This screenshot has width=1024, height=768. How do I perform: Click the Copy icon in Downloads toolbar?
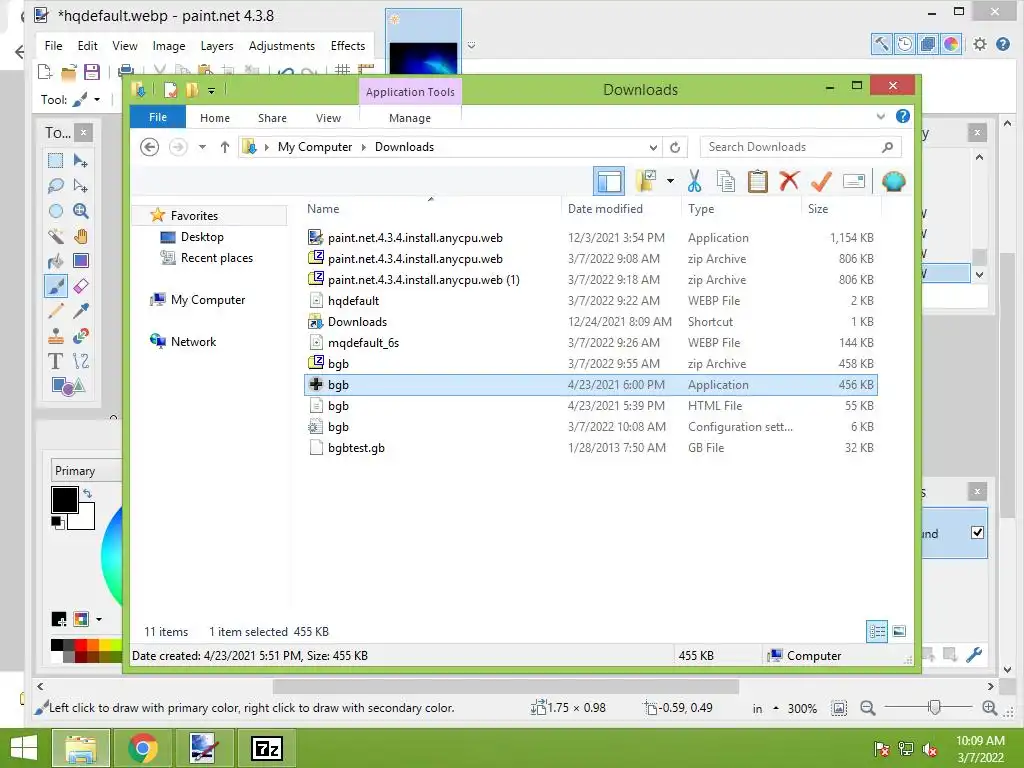pyautogui.click(x=726, y=182)
